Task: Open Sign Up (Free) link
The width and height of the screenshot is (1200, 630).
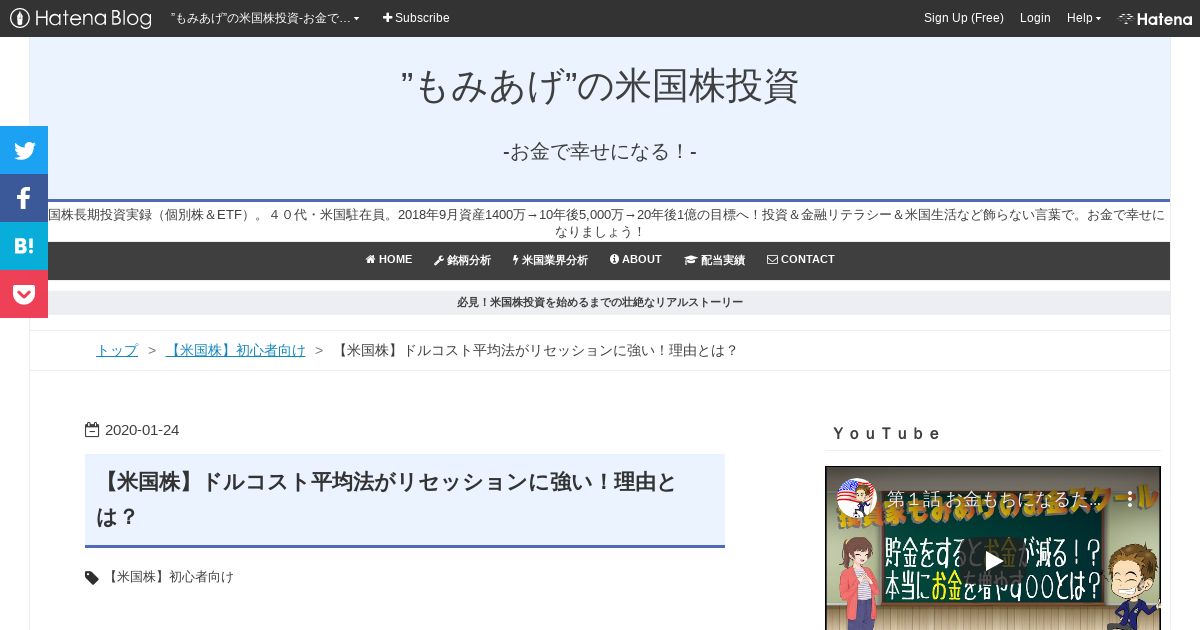Action: pos(963,18)
